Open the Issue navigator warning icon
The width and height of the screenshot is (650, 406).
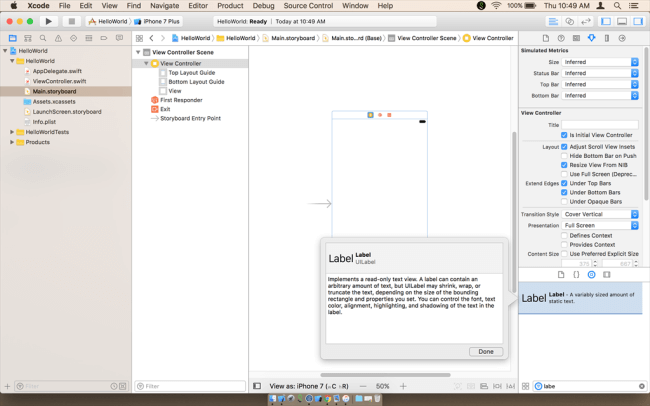point(58,38)
